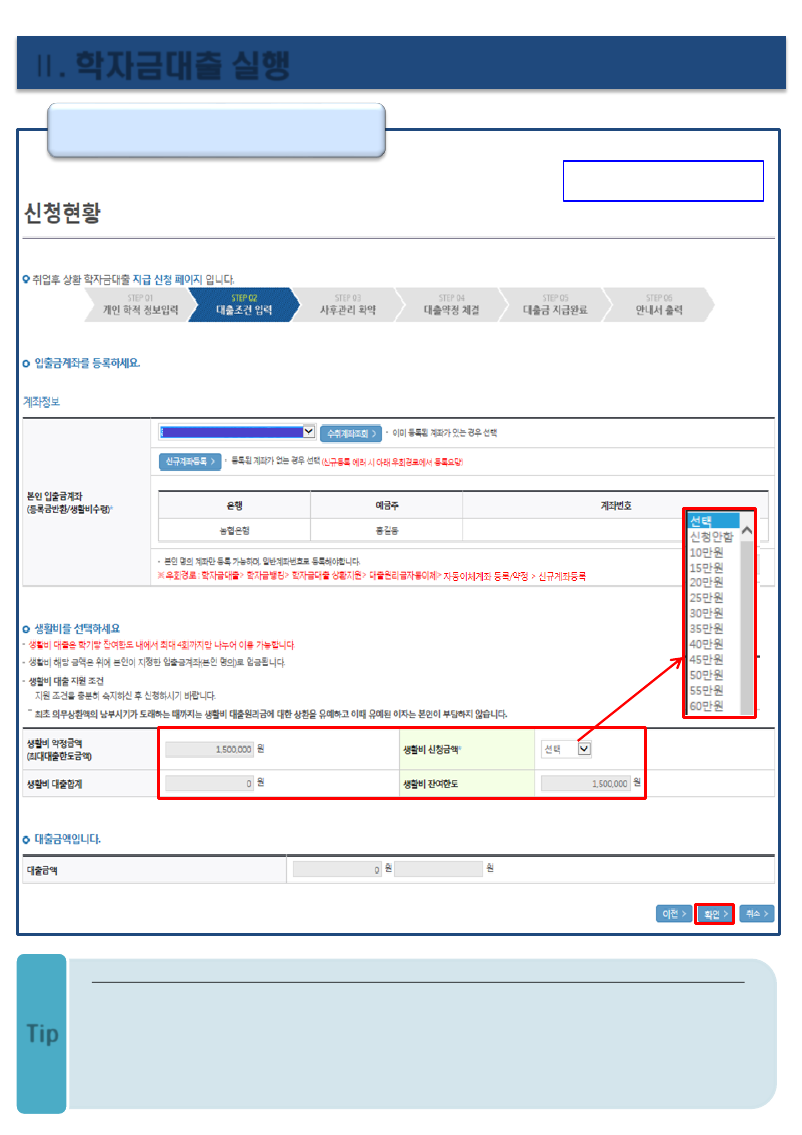Choose the 60만원 option
802x1135 pixels.
(x=706, y=706)
